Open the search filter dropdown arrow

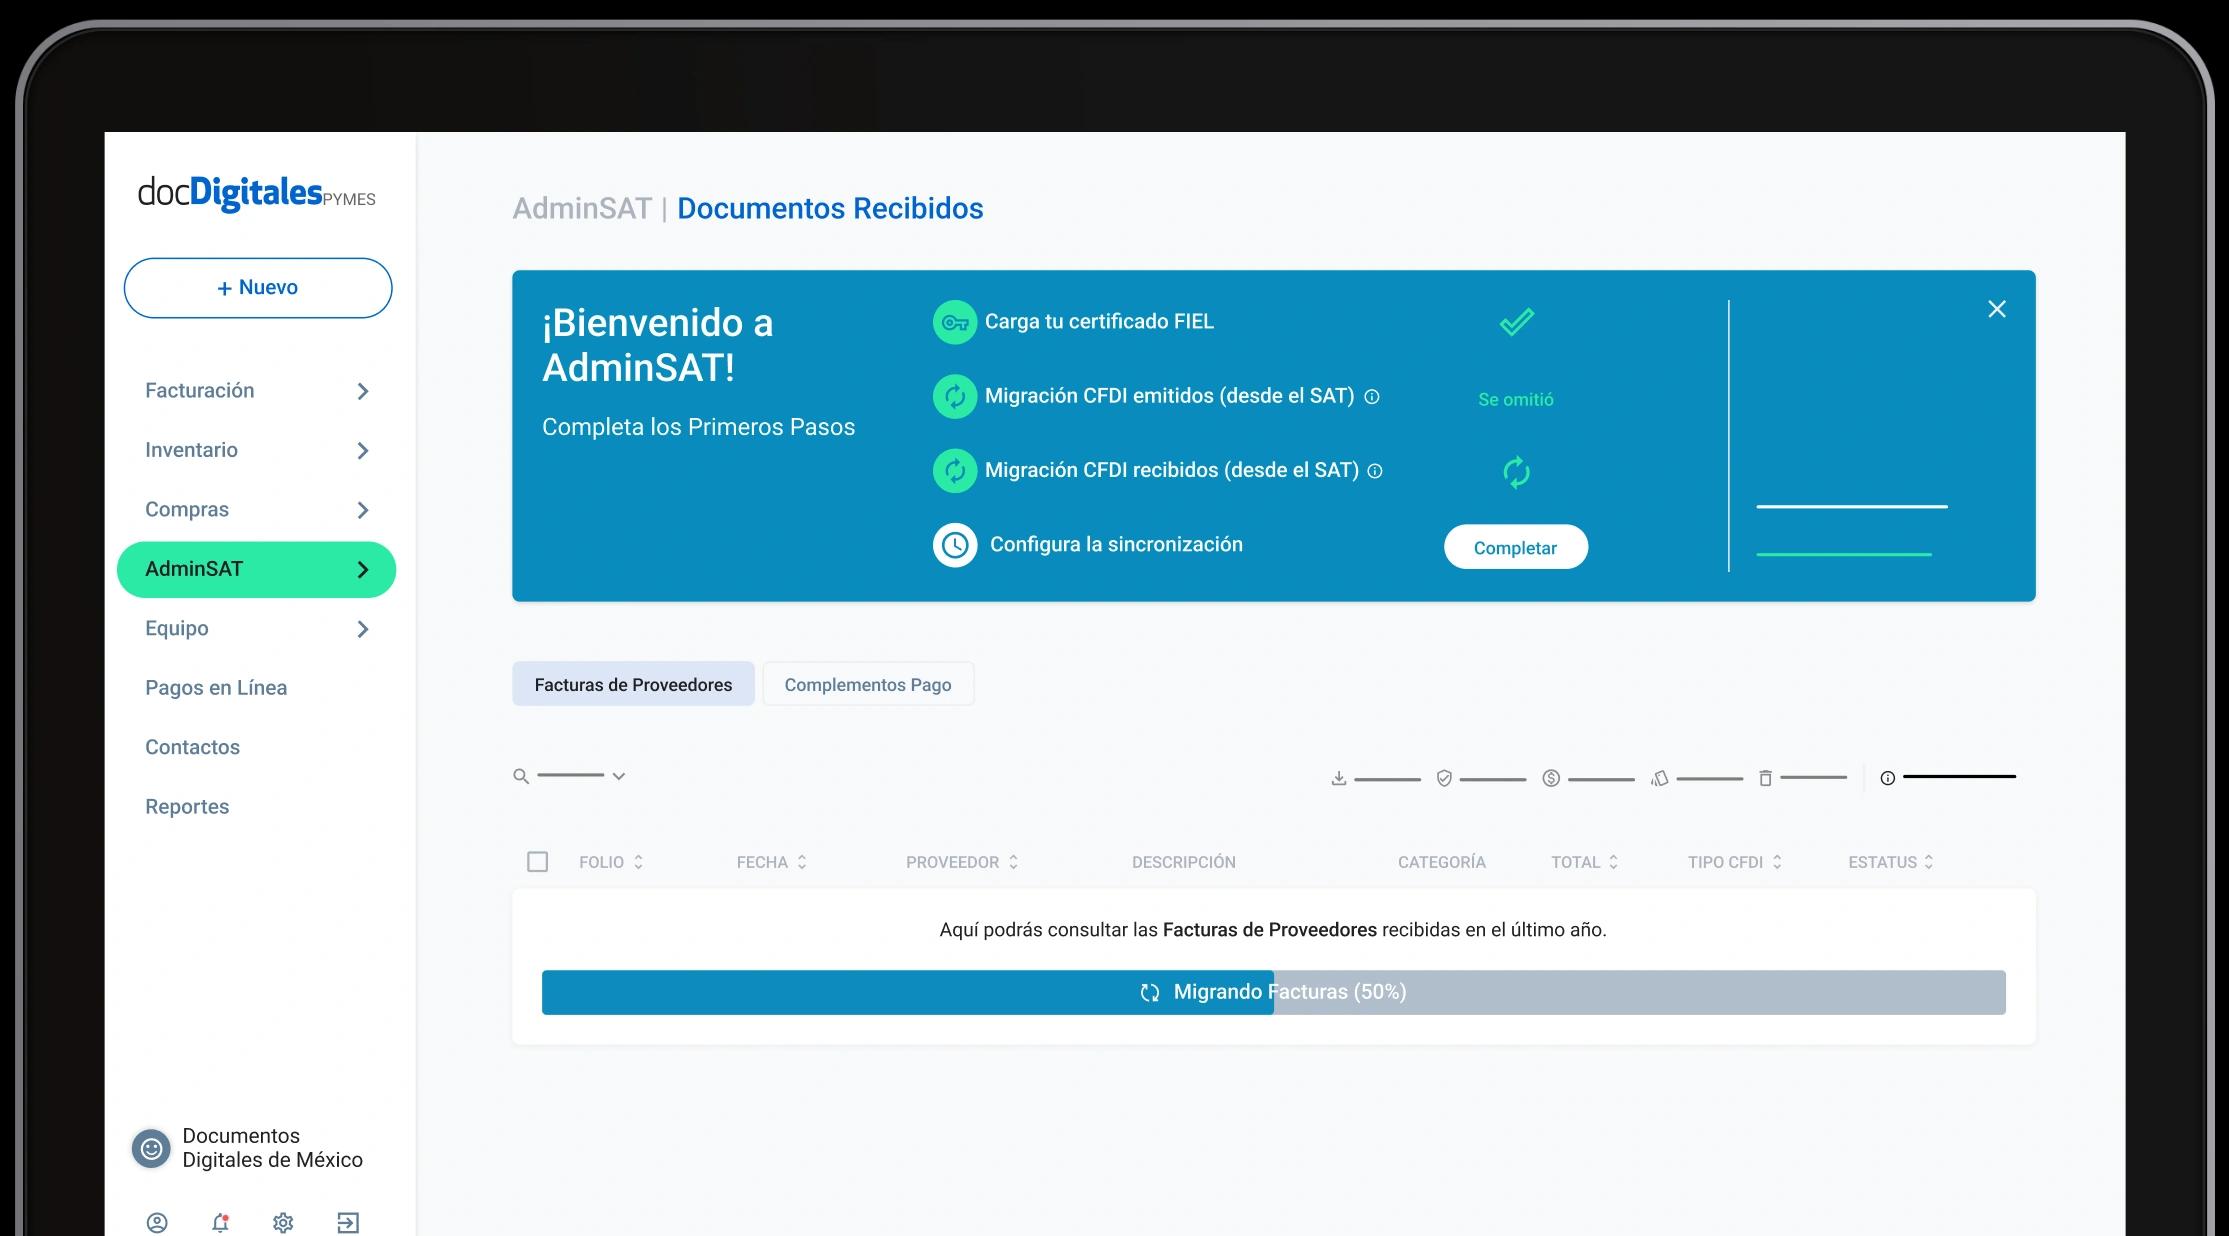point(619,776)
